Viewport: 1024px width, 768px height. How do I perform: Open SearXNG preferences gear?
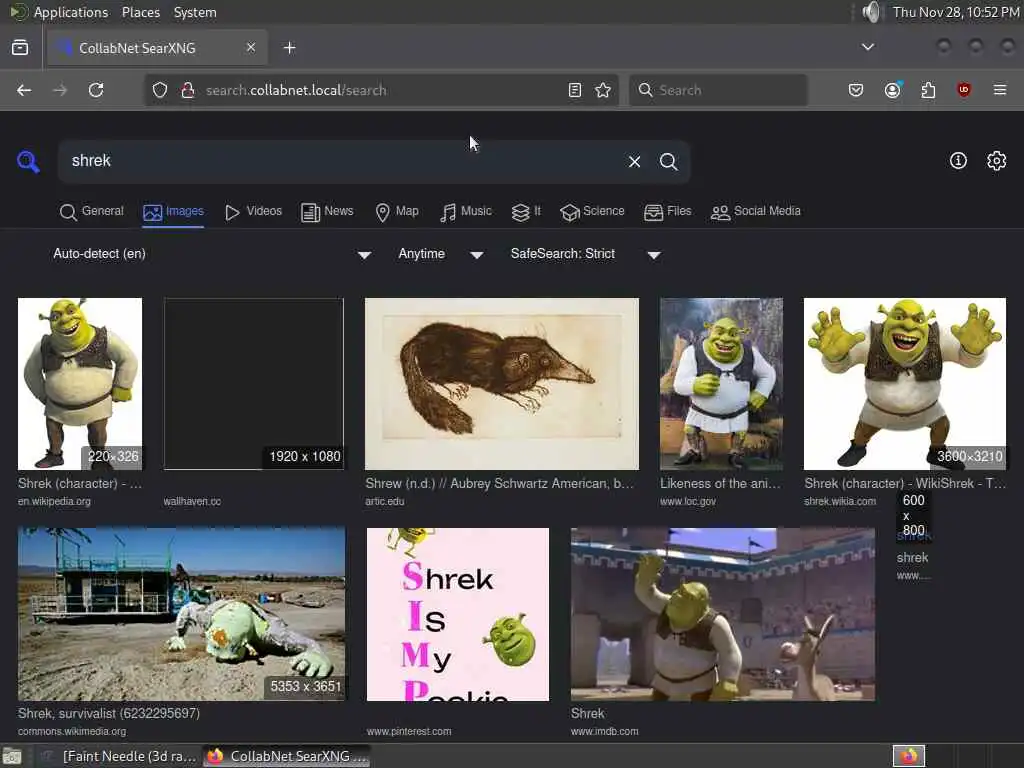[997, 161]
